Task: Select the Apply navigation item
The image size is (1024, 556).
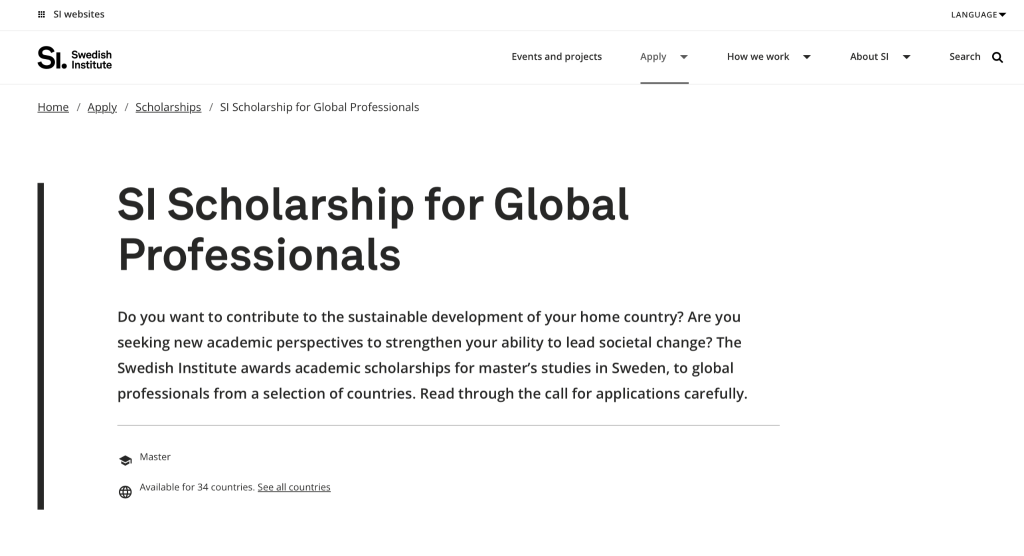Action: (x=653, y=57)
